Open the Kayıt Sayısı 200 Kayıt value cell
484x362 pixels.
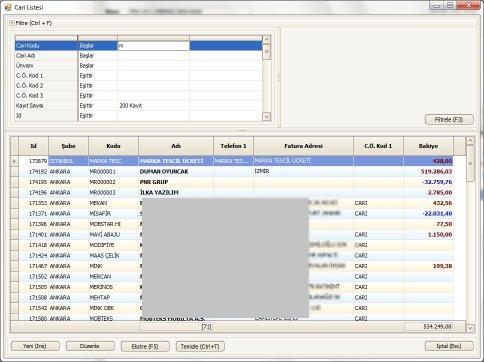153,106
